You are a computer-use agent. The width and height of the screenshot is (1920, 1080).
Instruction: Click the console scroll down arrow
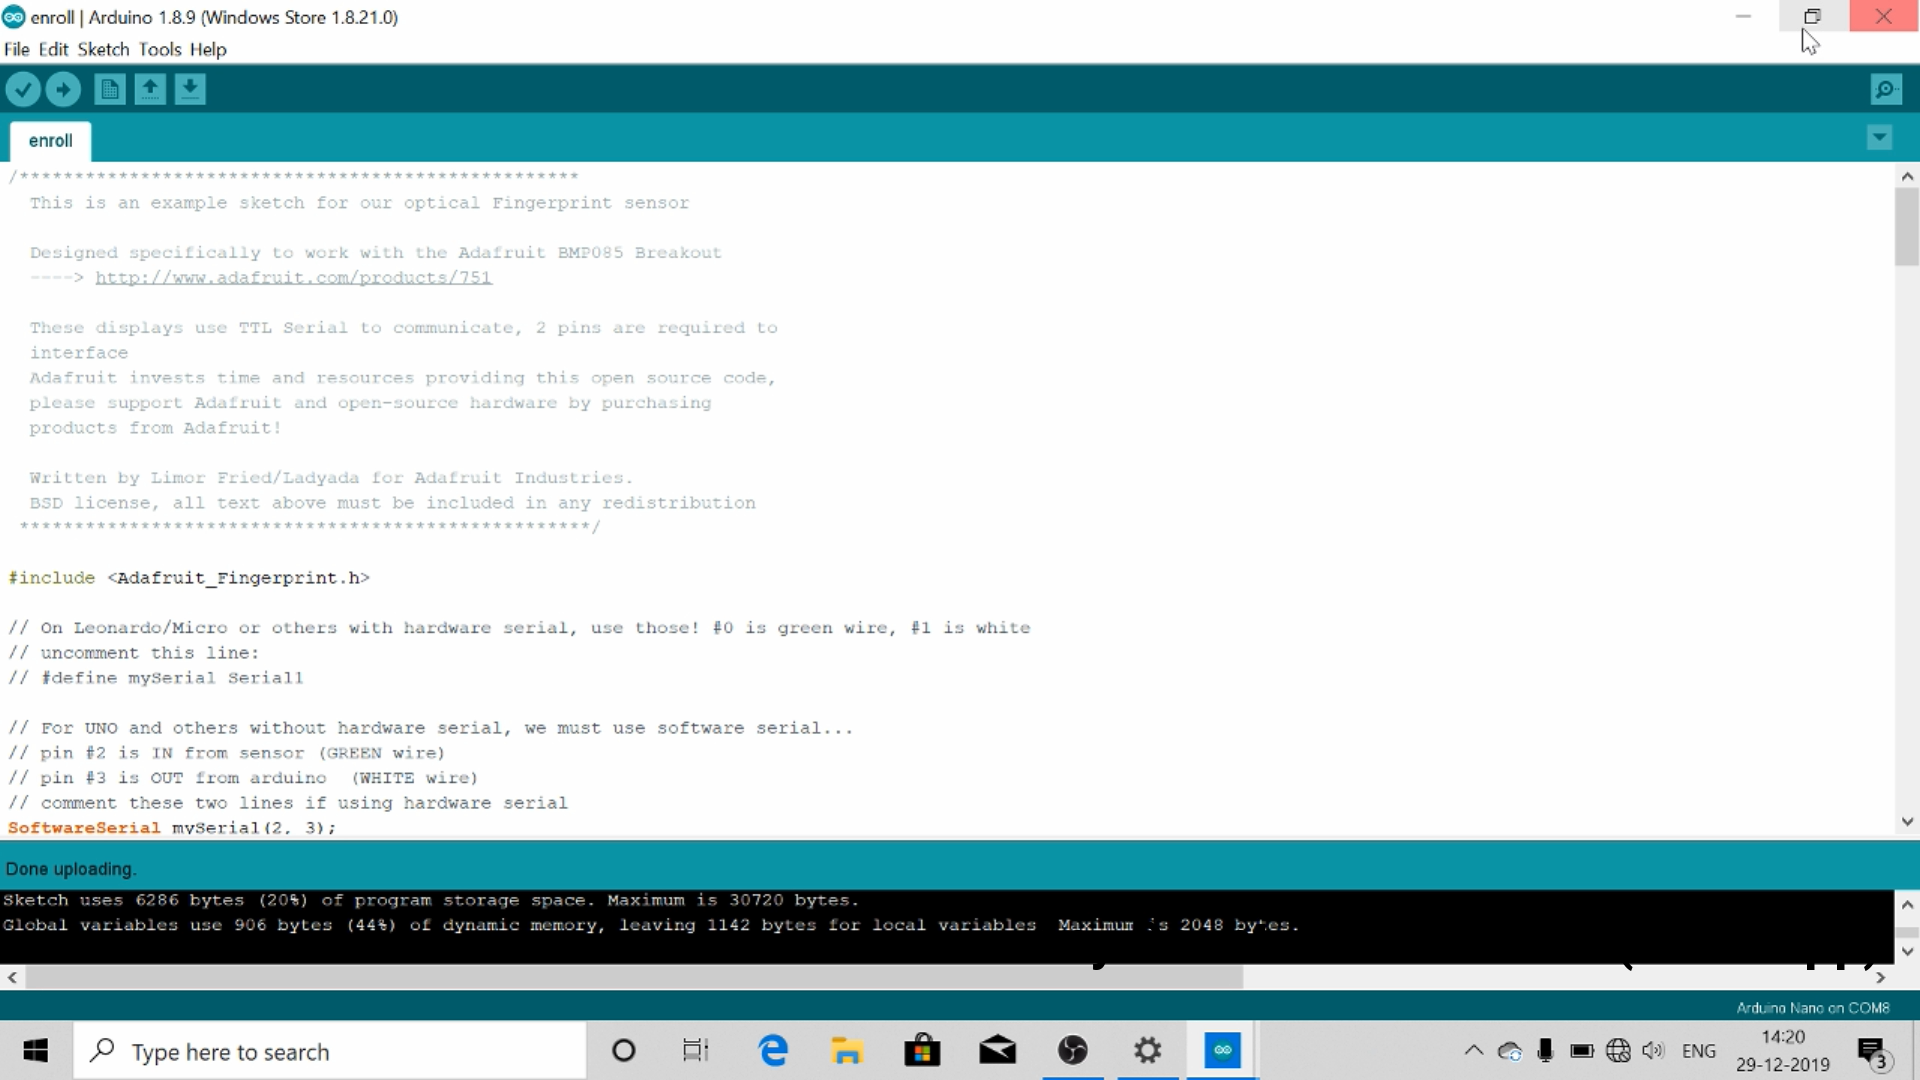click(x=1907, y=951)
